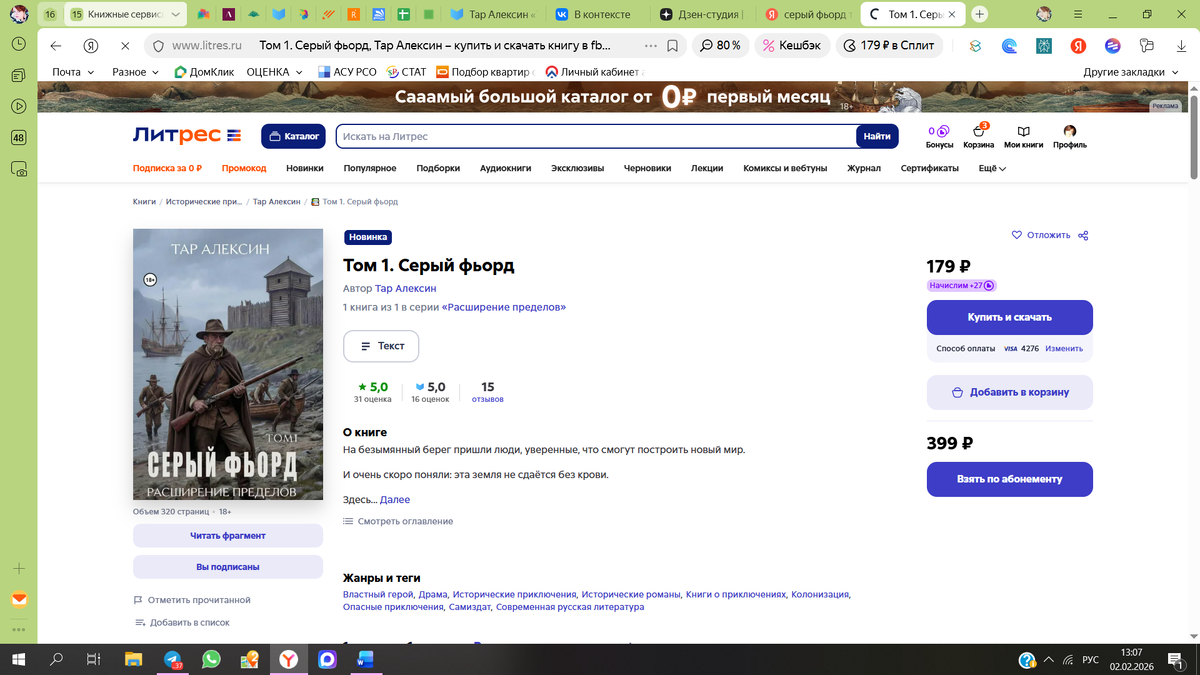Click Взять по абонементу button
Screen dimensions: 1200x675
[1010, 479]
